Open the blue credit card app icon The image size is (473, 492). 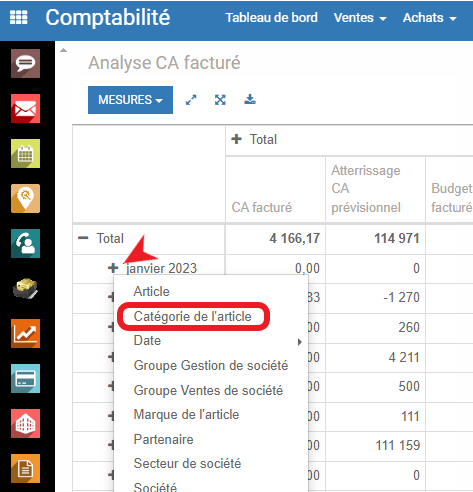pyautogui.click(x=25, y=378)
